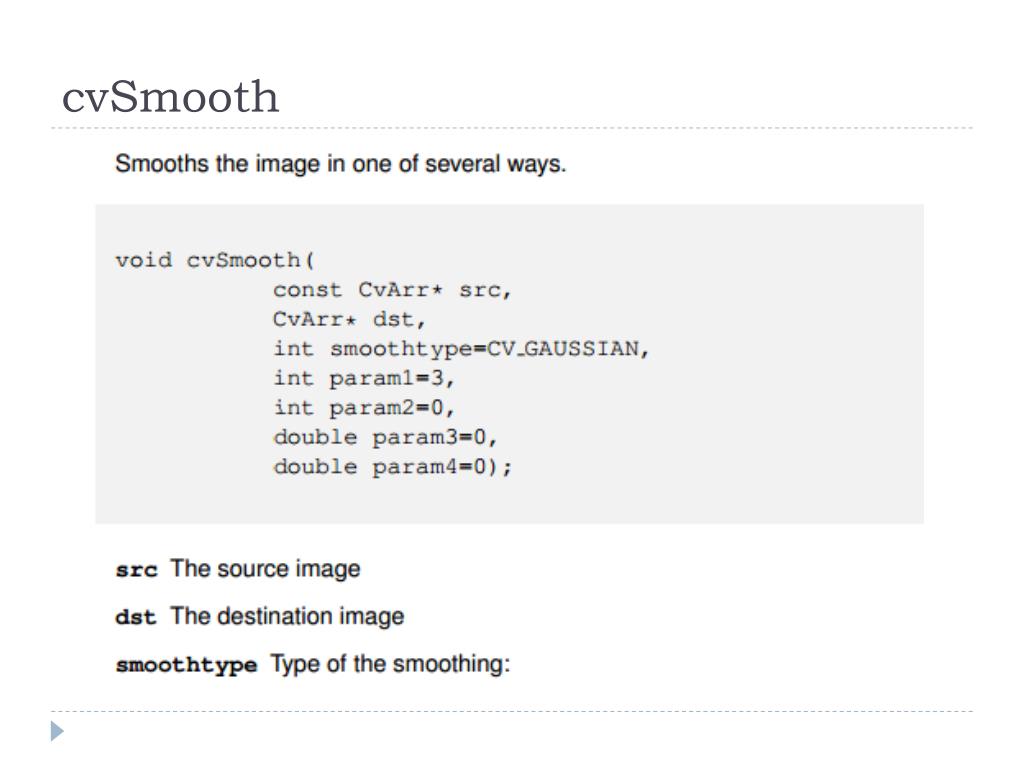Click the 'const CvArr* src,' parameter line
Viewport: 1024px width, 768px height.
tap(392, 289)
